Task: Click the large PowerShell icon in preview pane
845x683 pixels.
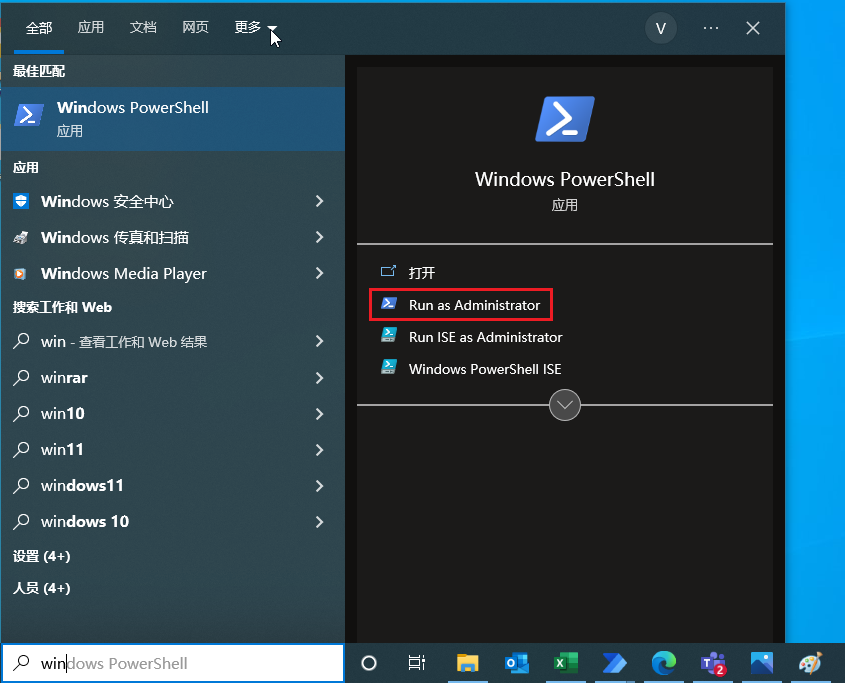Action: (x=565, y=119)
